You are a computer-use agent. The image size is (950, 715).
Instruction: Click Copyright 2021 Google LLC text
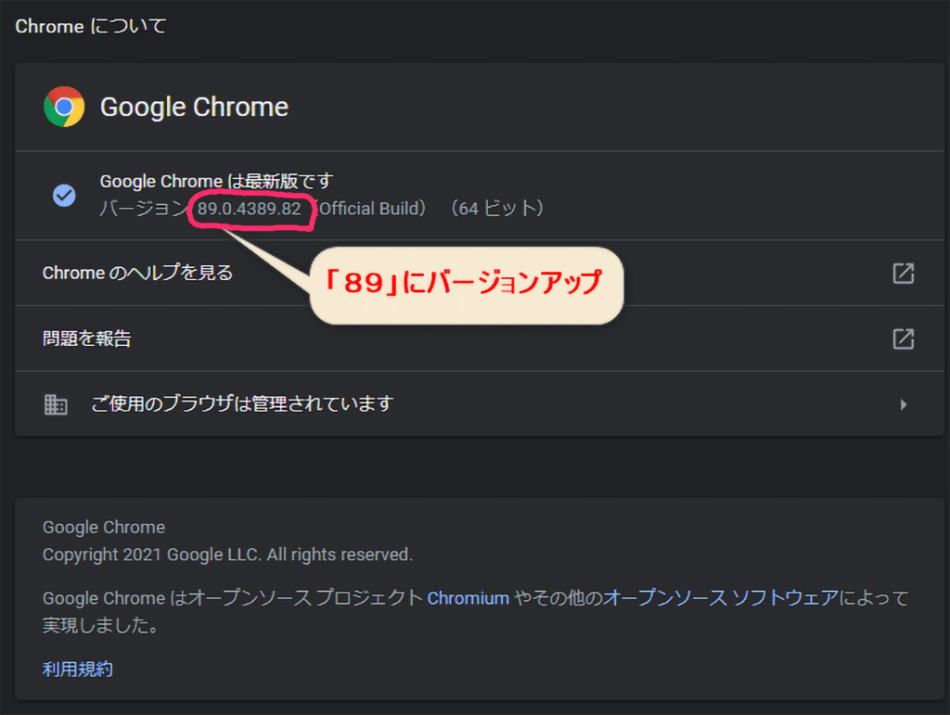click(x=227, y=554)
